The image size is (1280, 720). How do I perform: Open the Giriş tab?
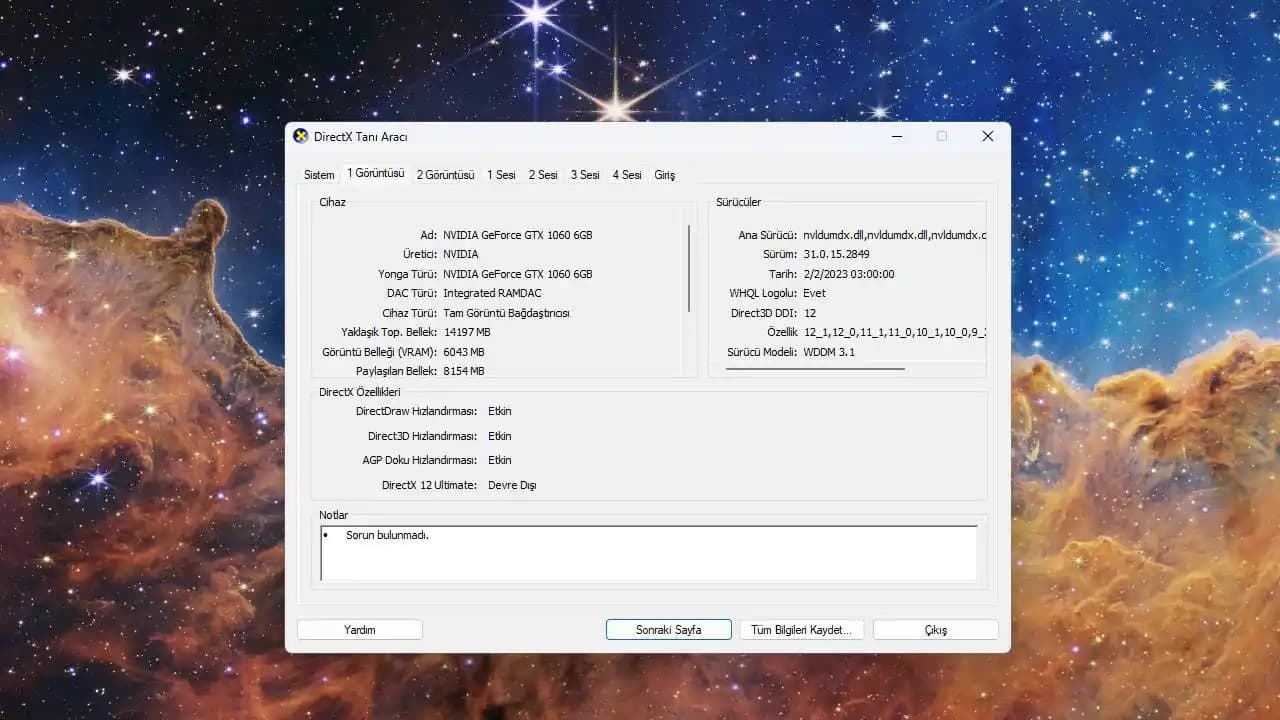(665, 175)
